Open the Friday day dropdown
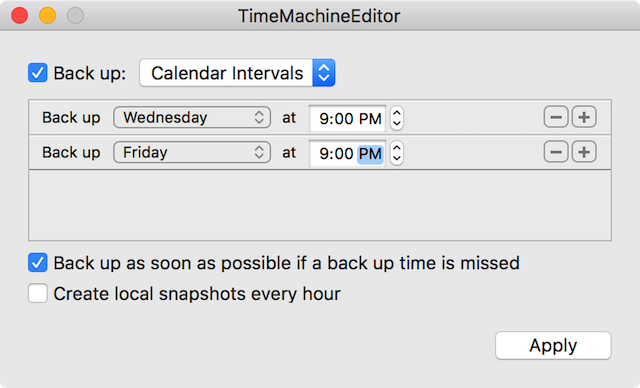This screenshot has width=640, height=388. (192, 152)
